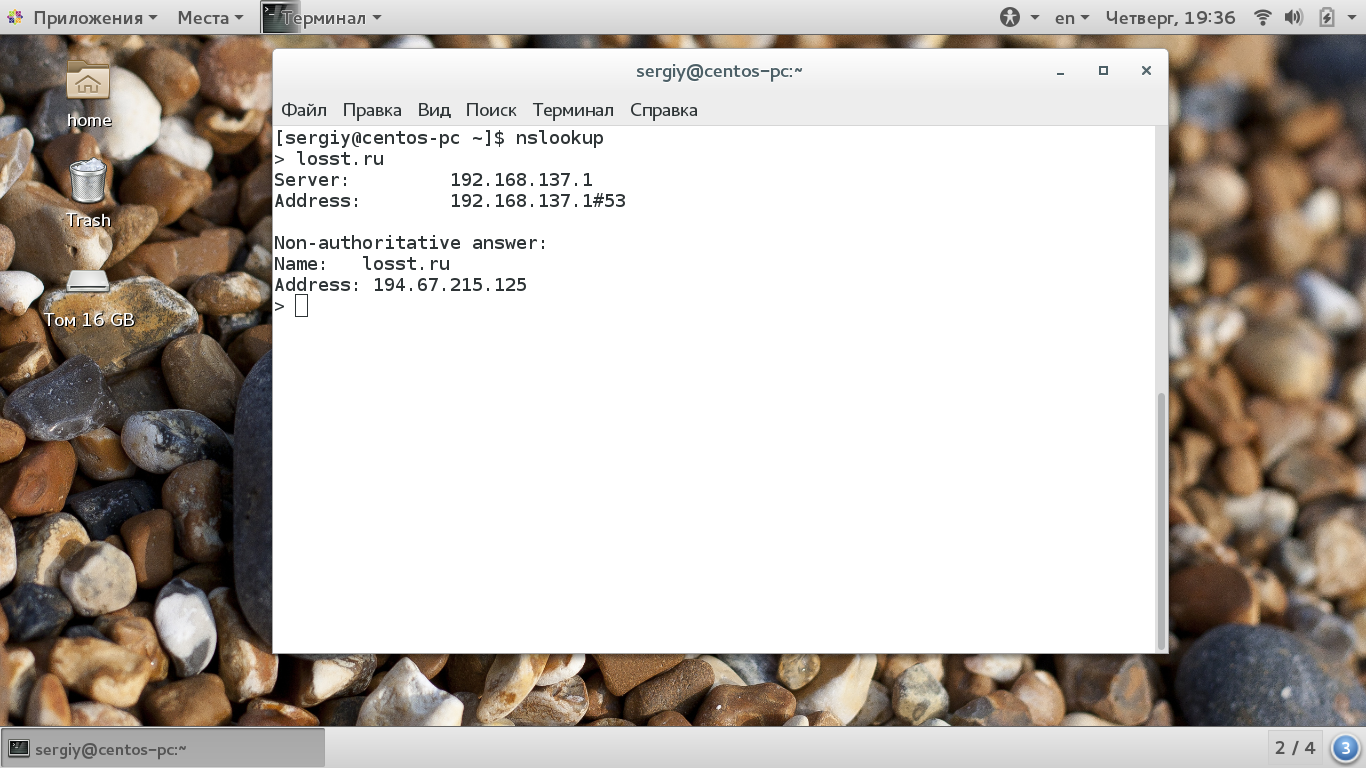Open the Терминал menu in window menubar
Image resolution: width=1366 pixels, height=768 pixels.
click(x=573, y=110)
